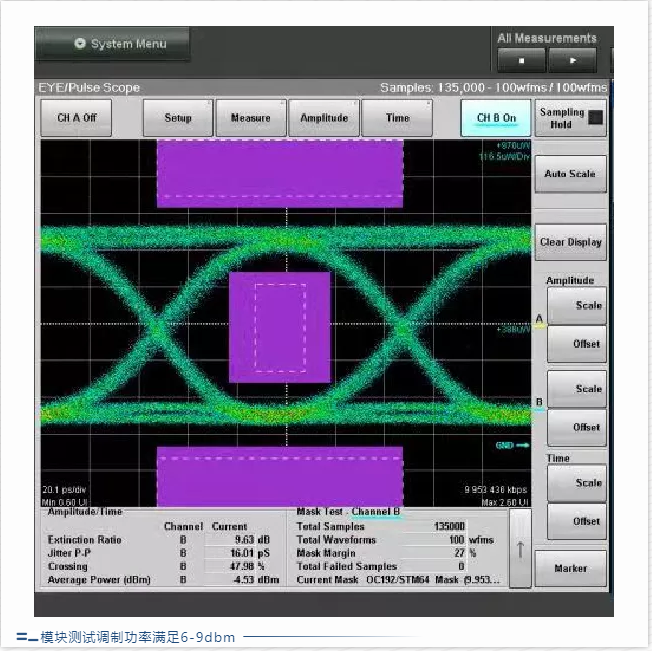Expand the Measure menu
This screenshot has height=651, width=652.
click(x=251, y=118)
